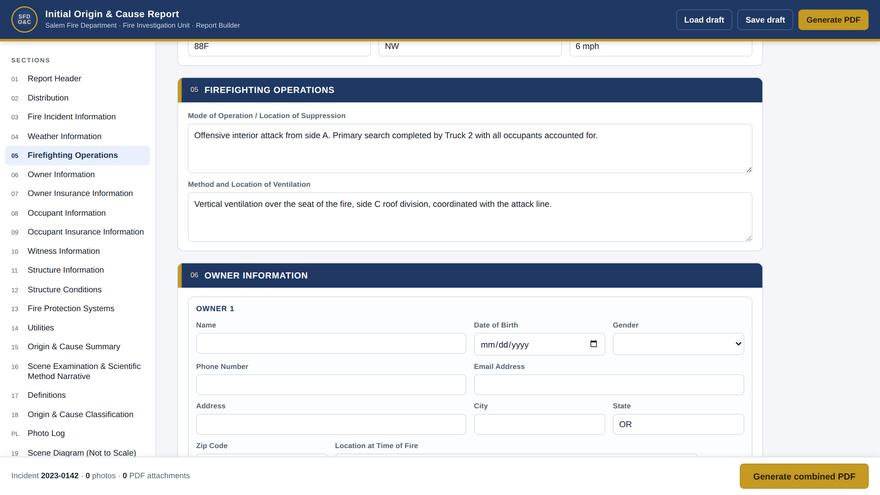Click the Initial Origin & Cause Report title

click(112, 14)
